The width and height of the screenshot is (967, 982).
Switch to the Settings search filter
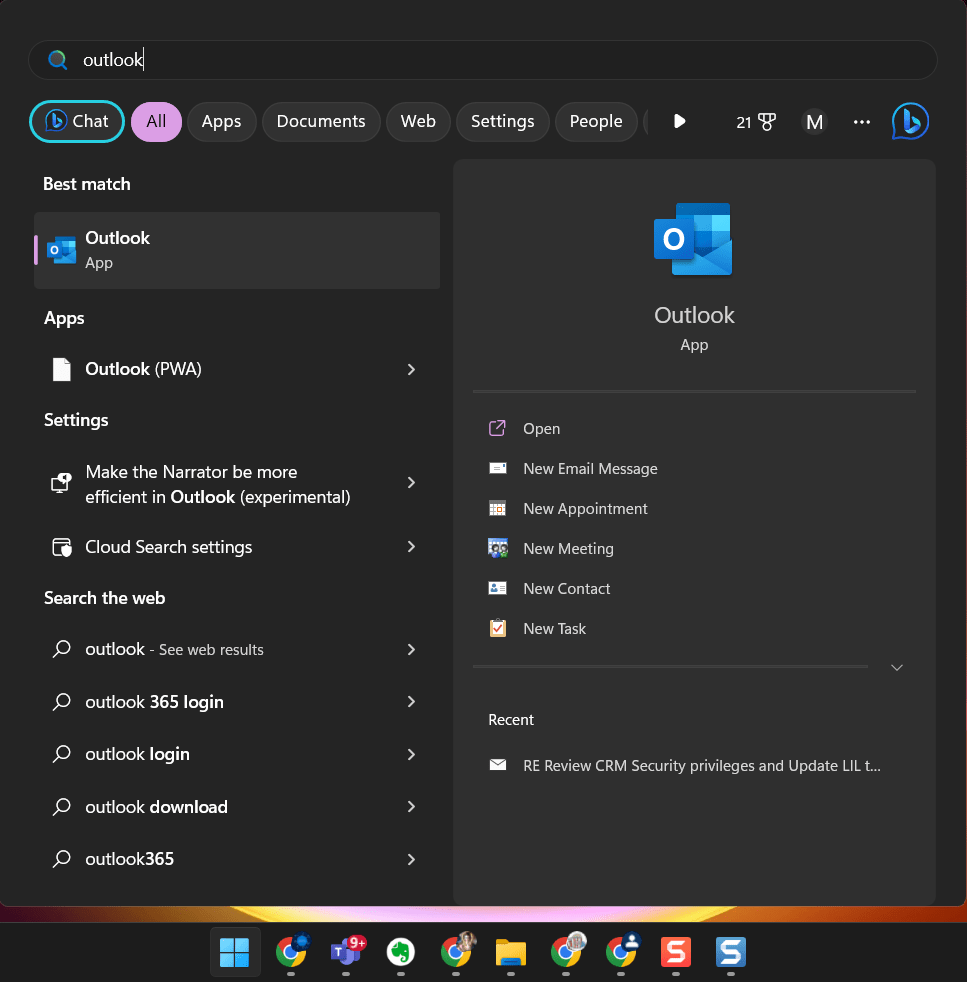502,121
